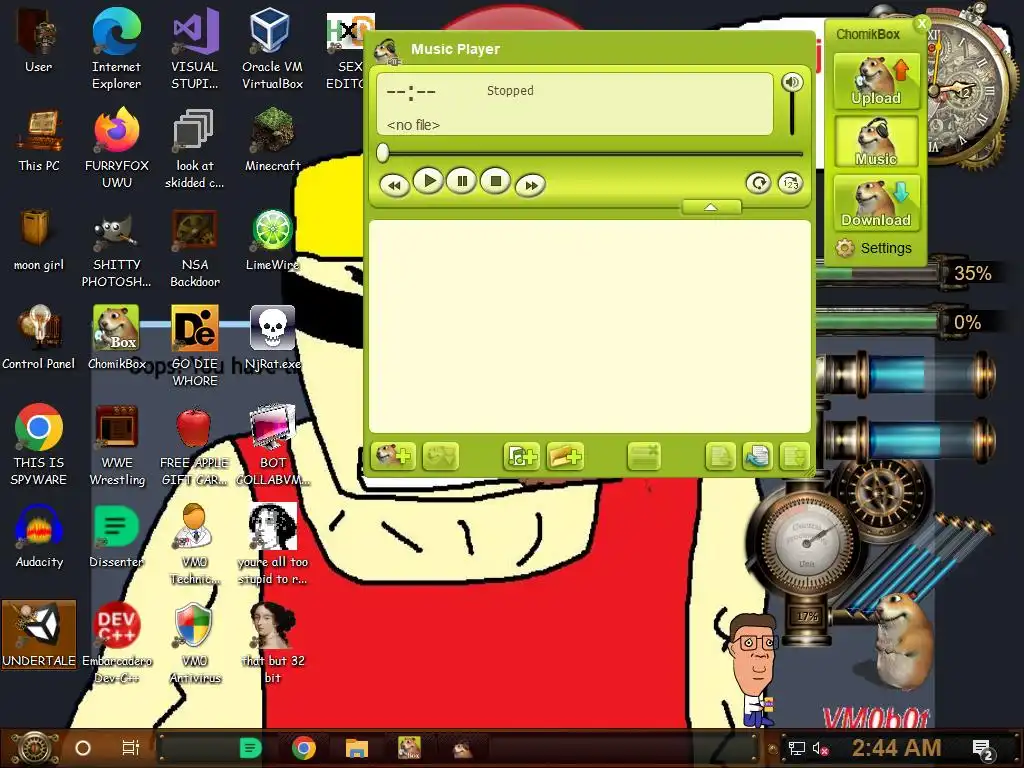Select the NjRat.exe skull icon
The height and width of the screenshot is (768, 1024).
point(272,338)
